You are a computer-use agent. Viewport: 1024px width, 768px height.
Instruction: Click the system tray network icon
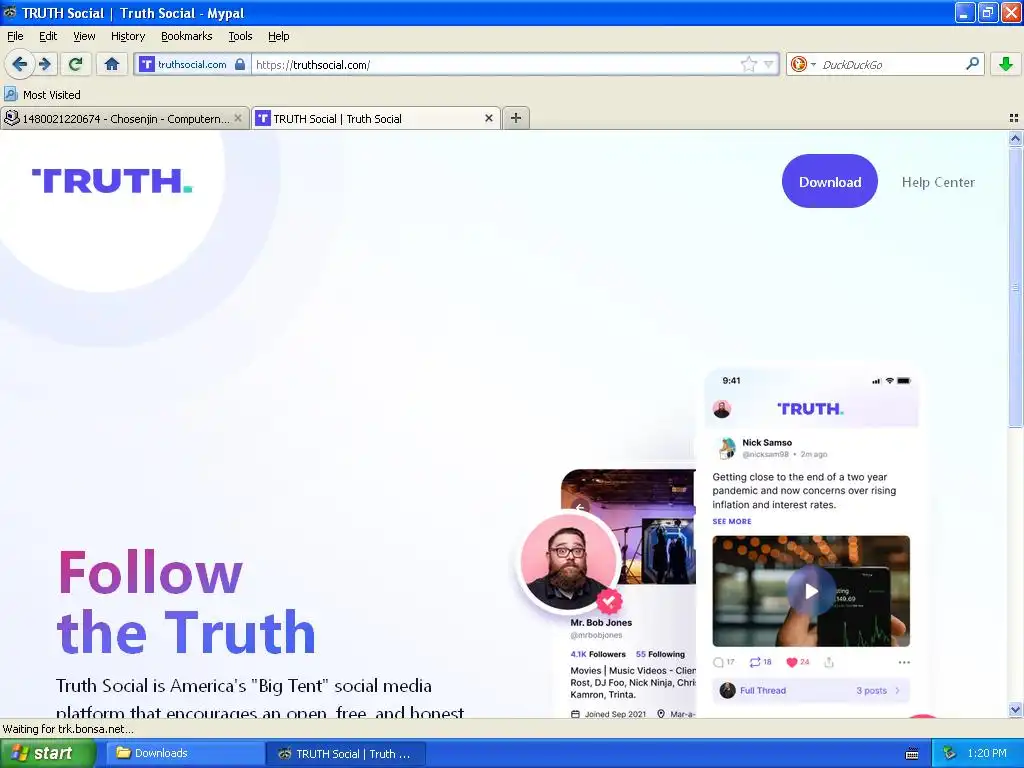click(949, 753)
